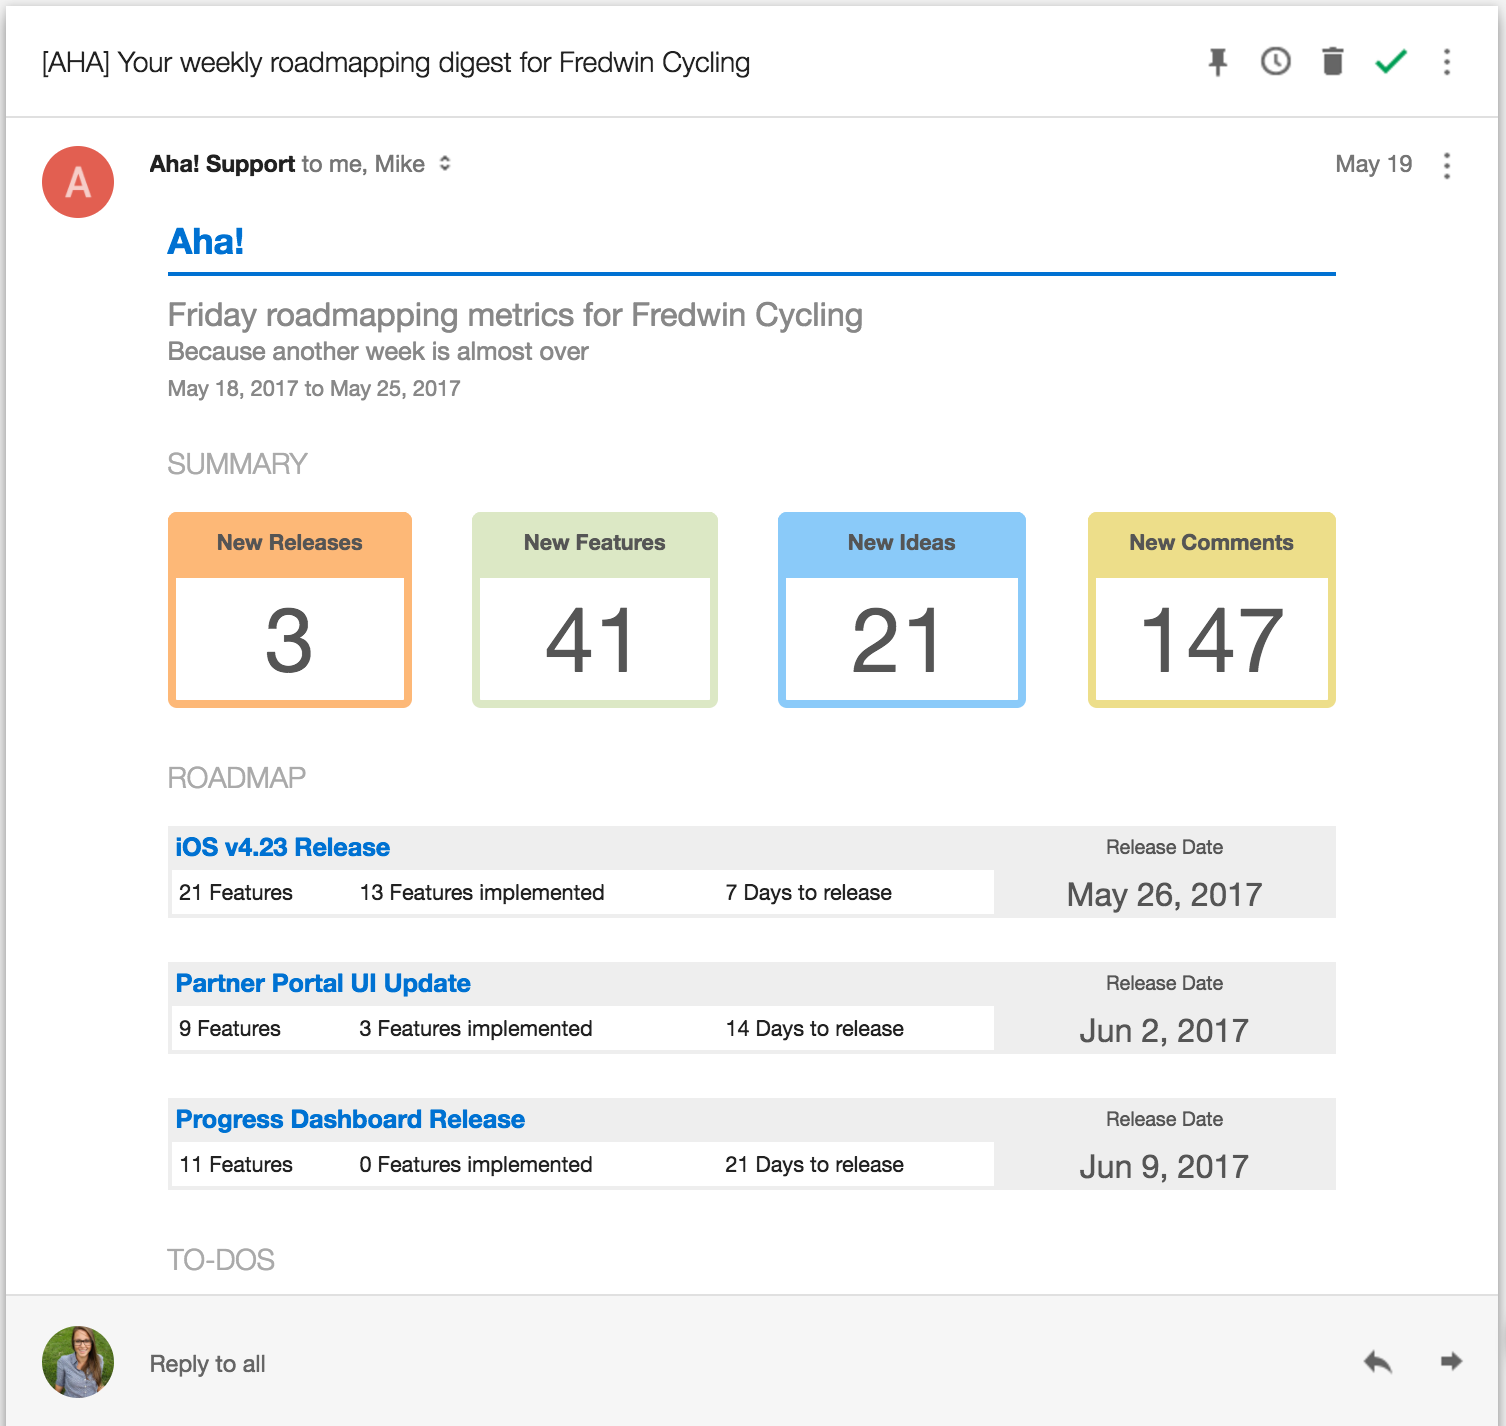Click the forward arrow icon
The width and height of the screenshot is (1506, 1426).
[x=1451, y=1361]
